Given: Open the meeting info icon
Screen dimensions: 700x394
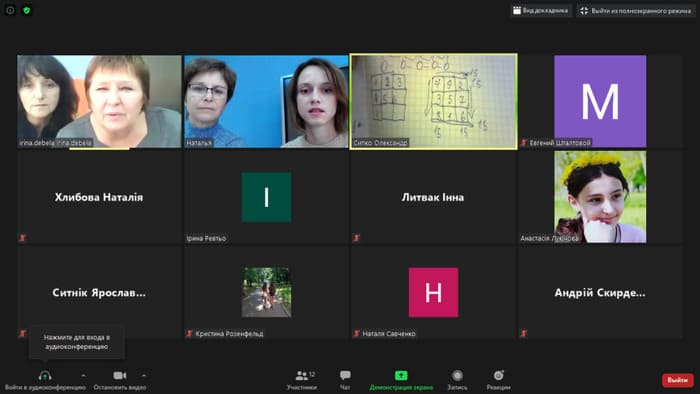Looking at the screenshot, I should click(x=10, y=10).
